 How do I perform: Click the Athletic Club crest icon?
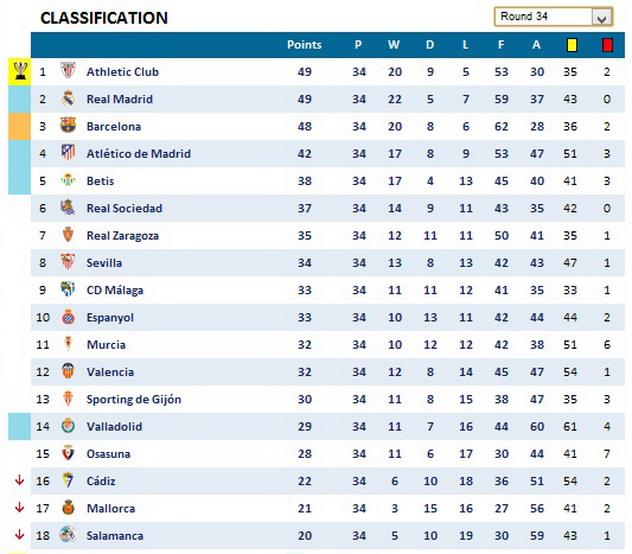68,72
